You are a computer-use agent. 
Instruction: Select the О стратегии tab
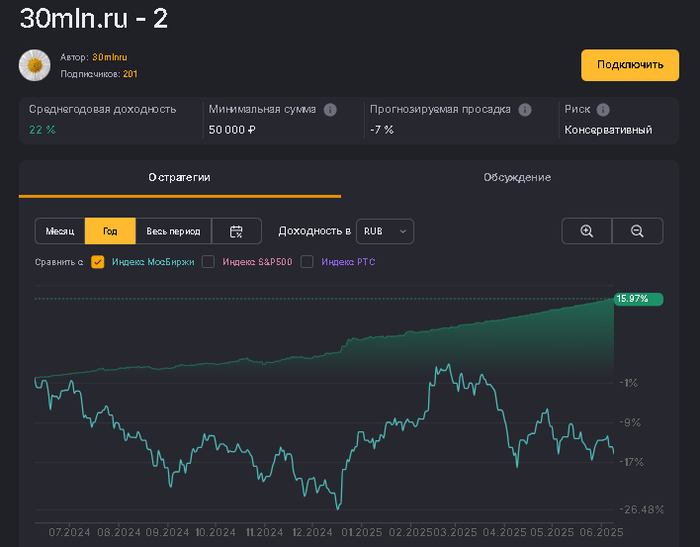180,177
